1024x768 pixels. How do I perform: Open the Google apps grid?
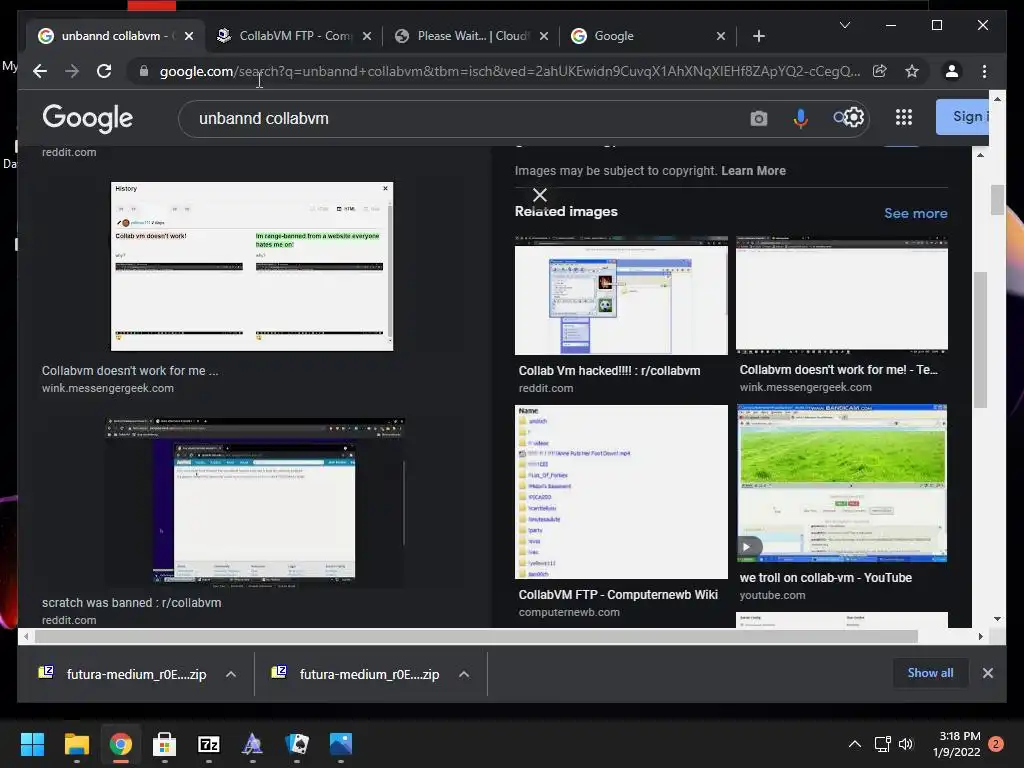pyautogui.click(x=904, y=118)
